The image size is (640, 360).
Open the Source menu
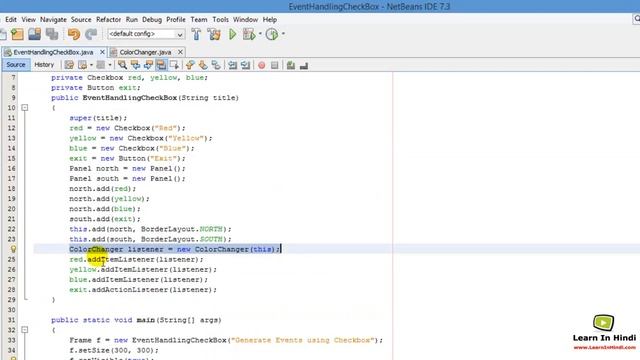tap(81, 20)
